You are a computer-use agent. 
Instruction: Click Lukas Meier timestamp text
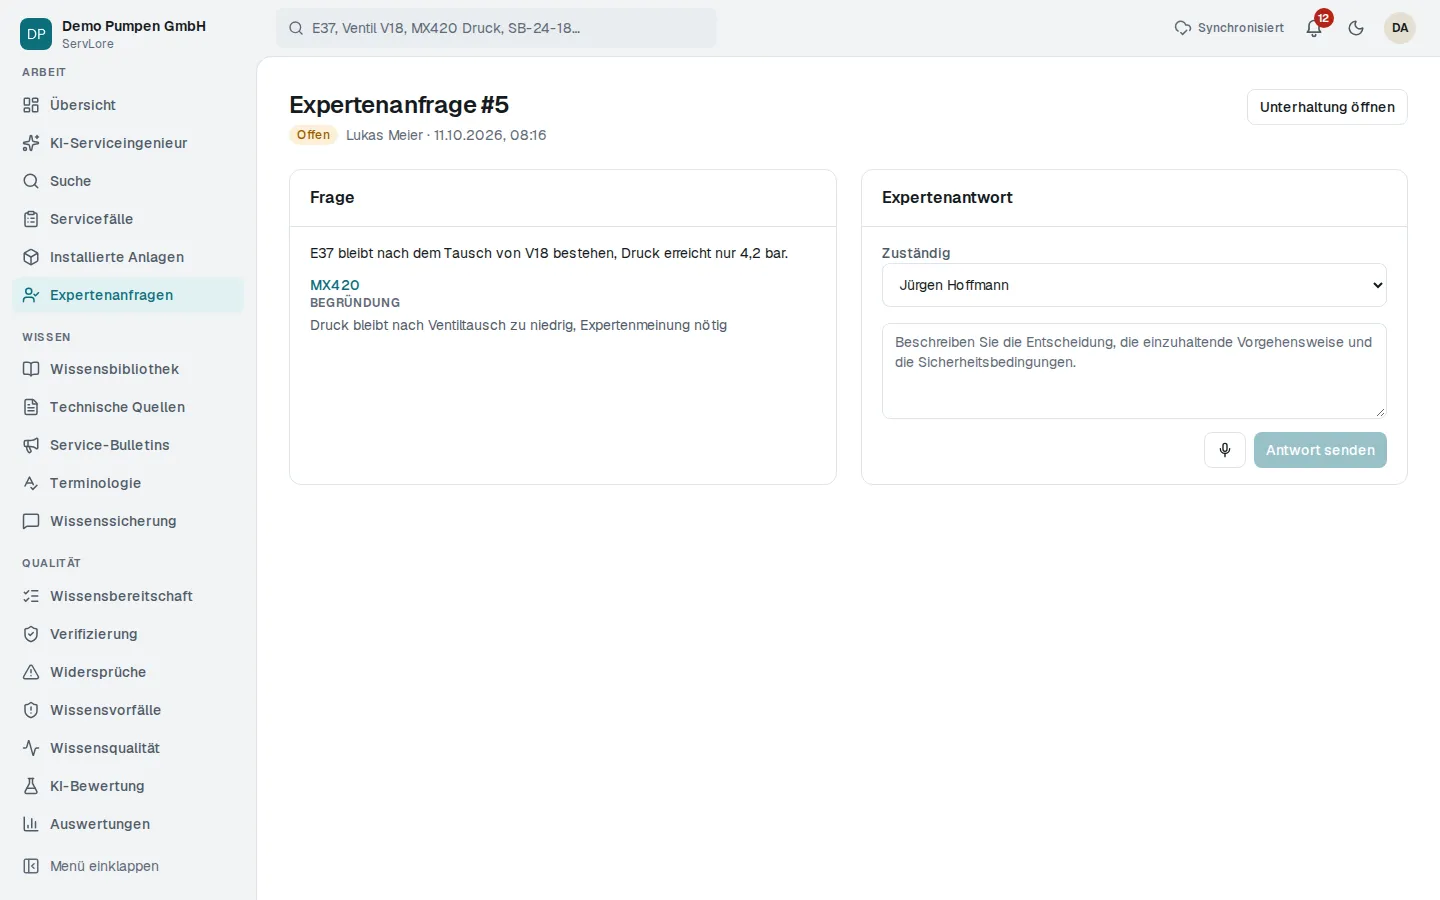446,135
